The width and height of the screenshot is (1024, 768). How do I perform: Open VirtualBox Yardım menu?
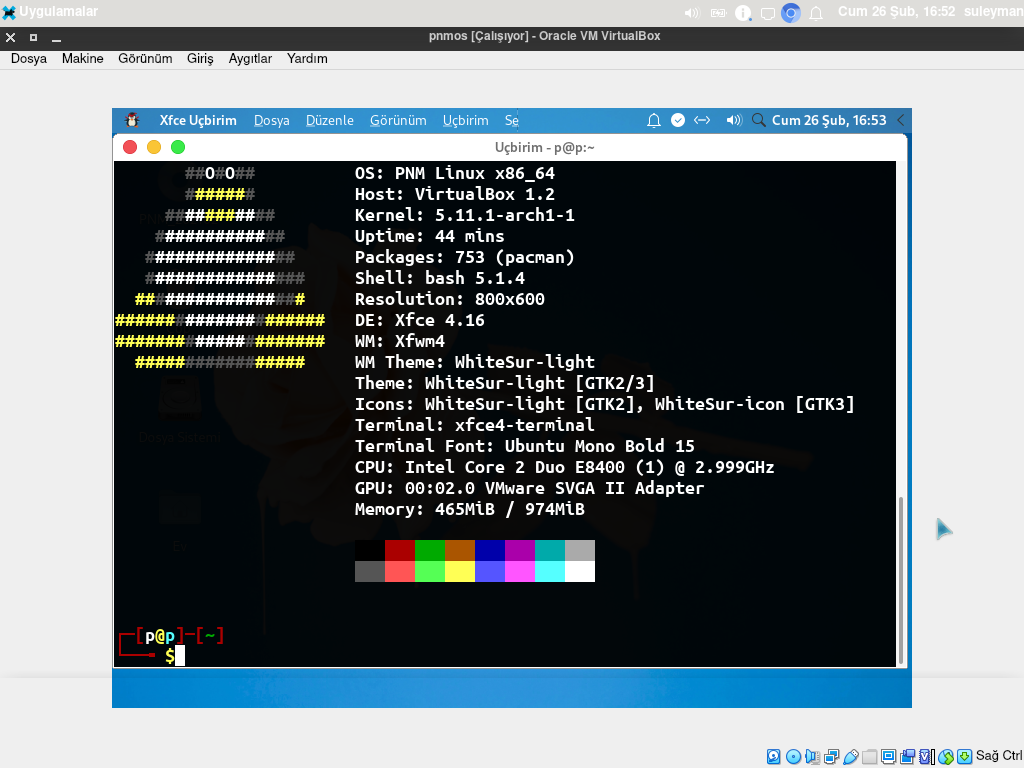pos(307,59)
